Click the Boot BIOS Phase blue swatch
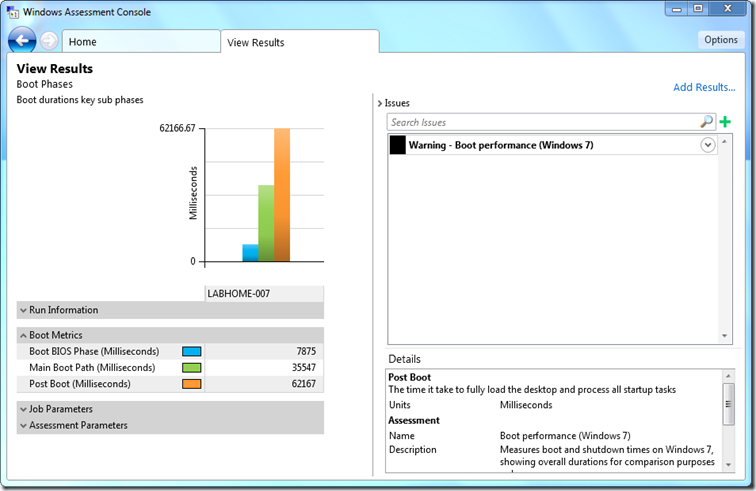This screenshot has height=491, width=756. click(x=191, y=352)
